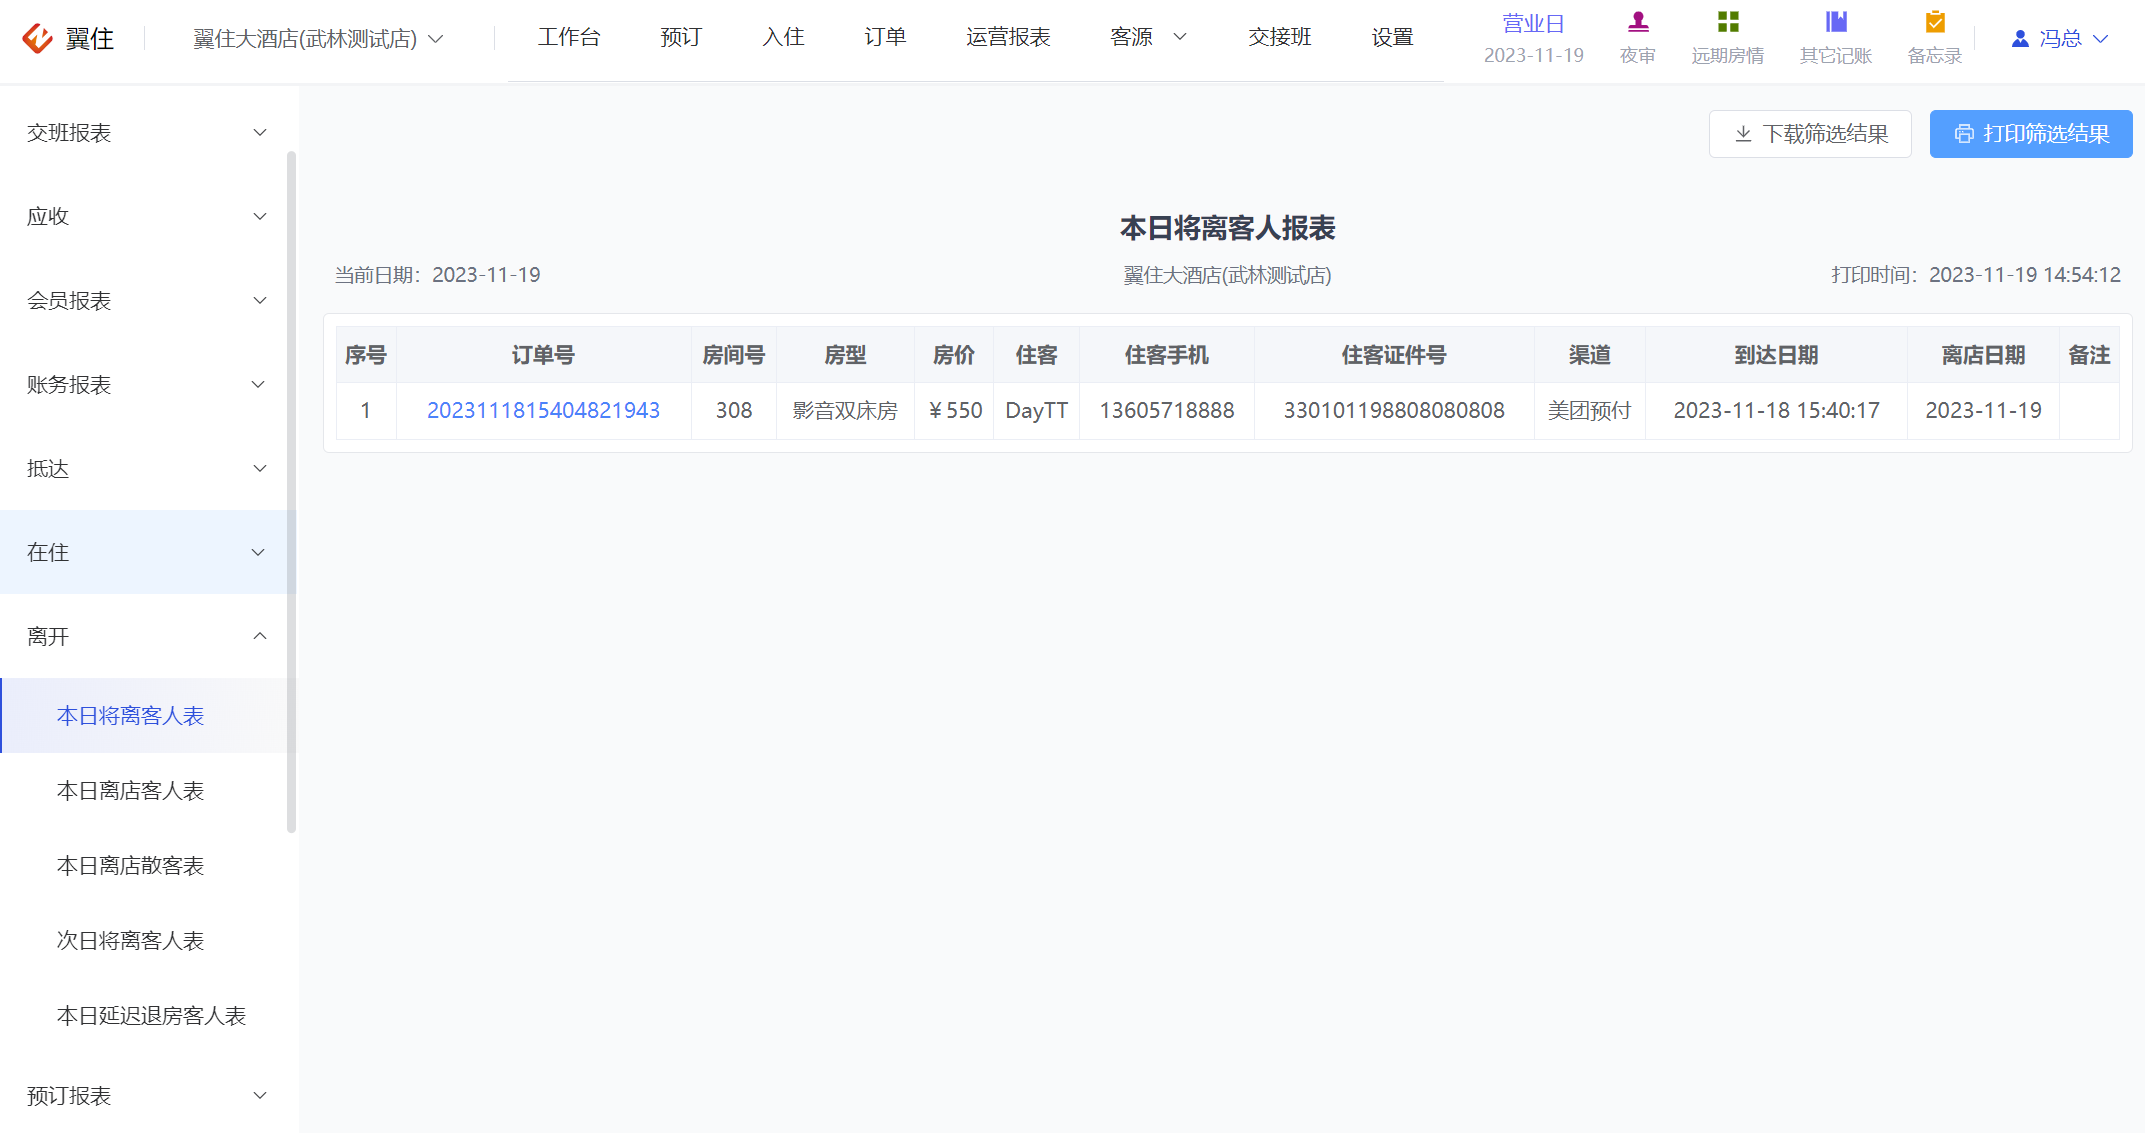Image resolution: width=2145 pixels, height=1133 pixels.
Task: Open the 设置 menu item
Action: click(x=1392, y=37)
